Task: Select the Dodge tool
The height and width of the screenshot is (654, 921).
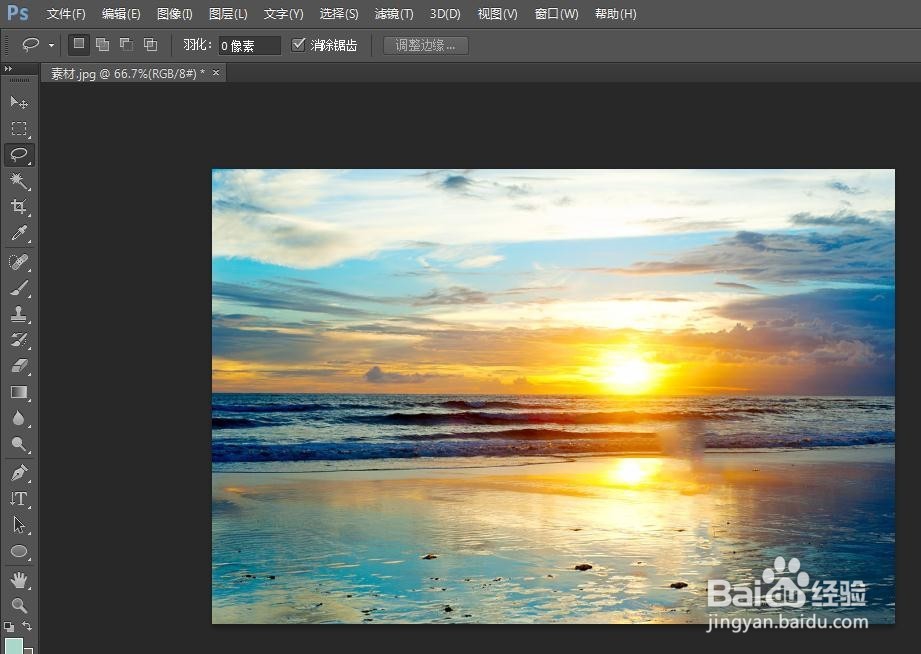Action: pyautogui.click(x=19, y=444)
